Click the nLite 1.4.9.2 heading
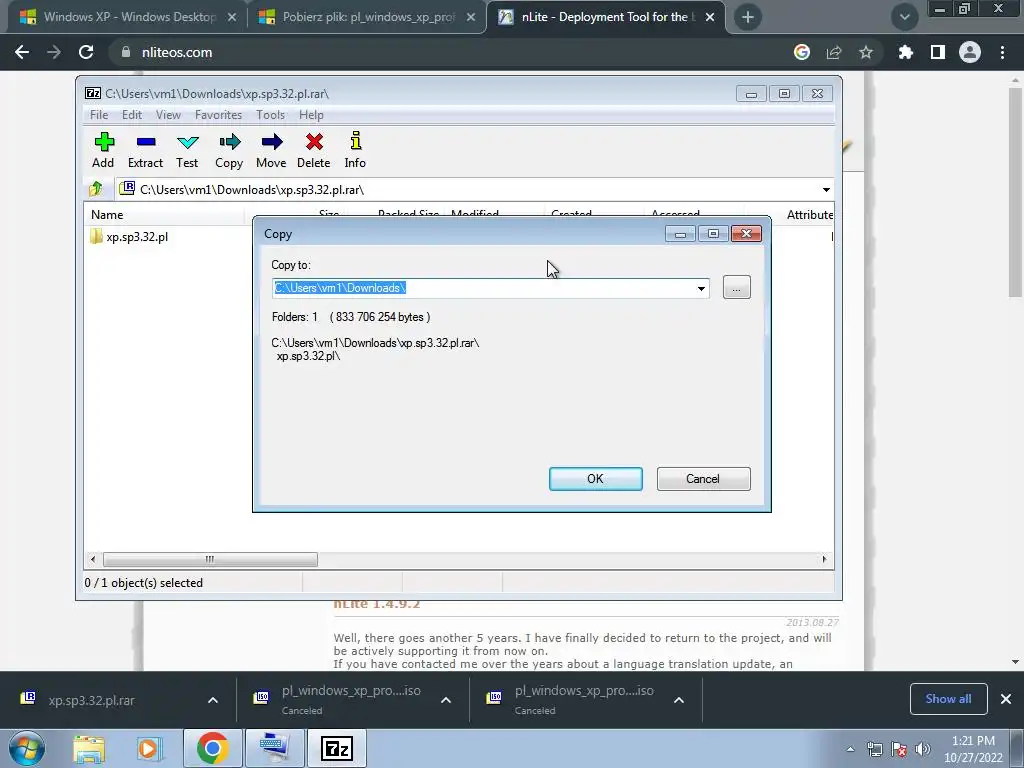 click(x=377, y=604)
